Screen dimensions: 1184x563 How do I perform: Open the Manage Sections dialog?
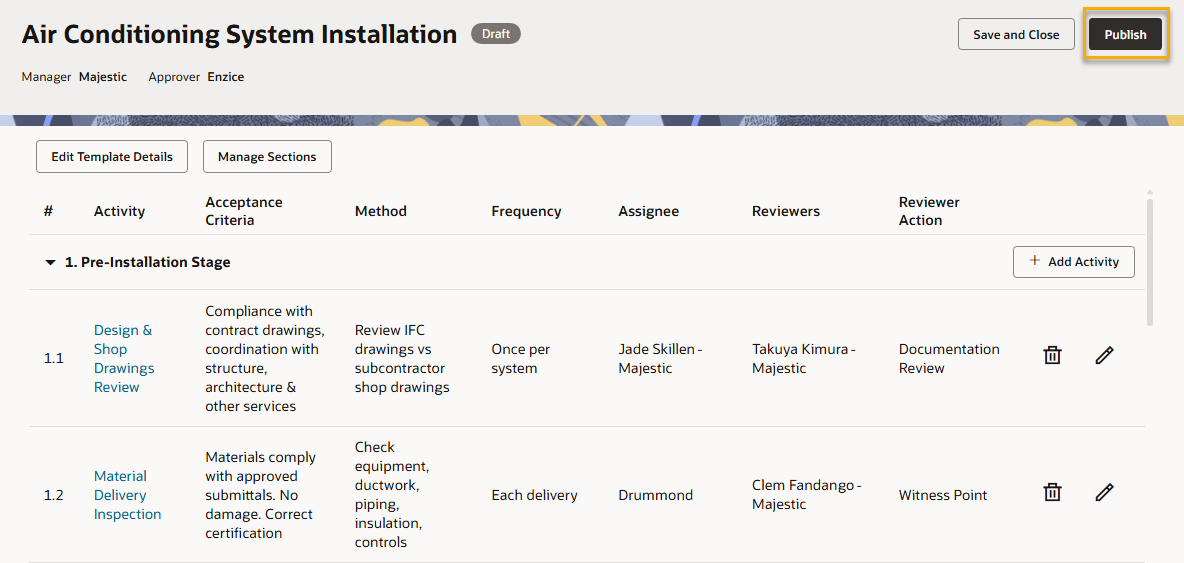point(267,157)
